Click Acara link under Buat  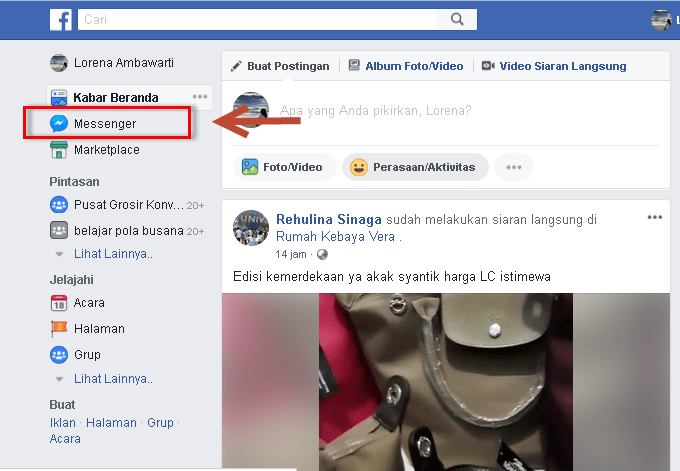(x=65, y=439)
